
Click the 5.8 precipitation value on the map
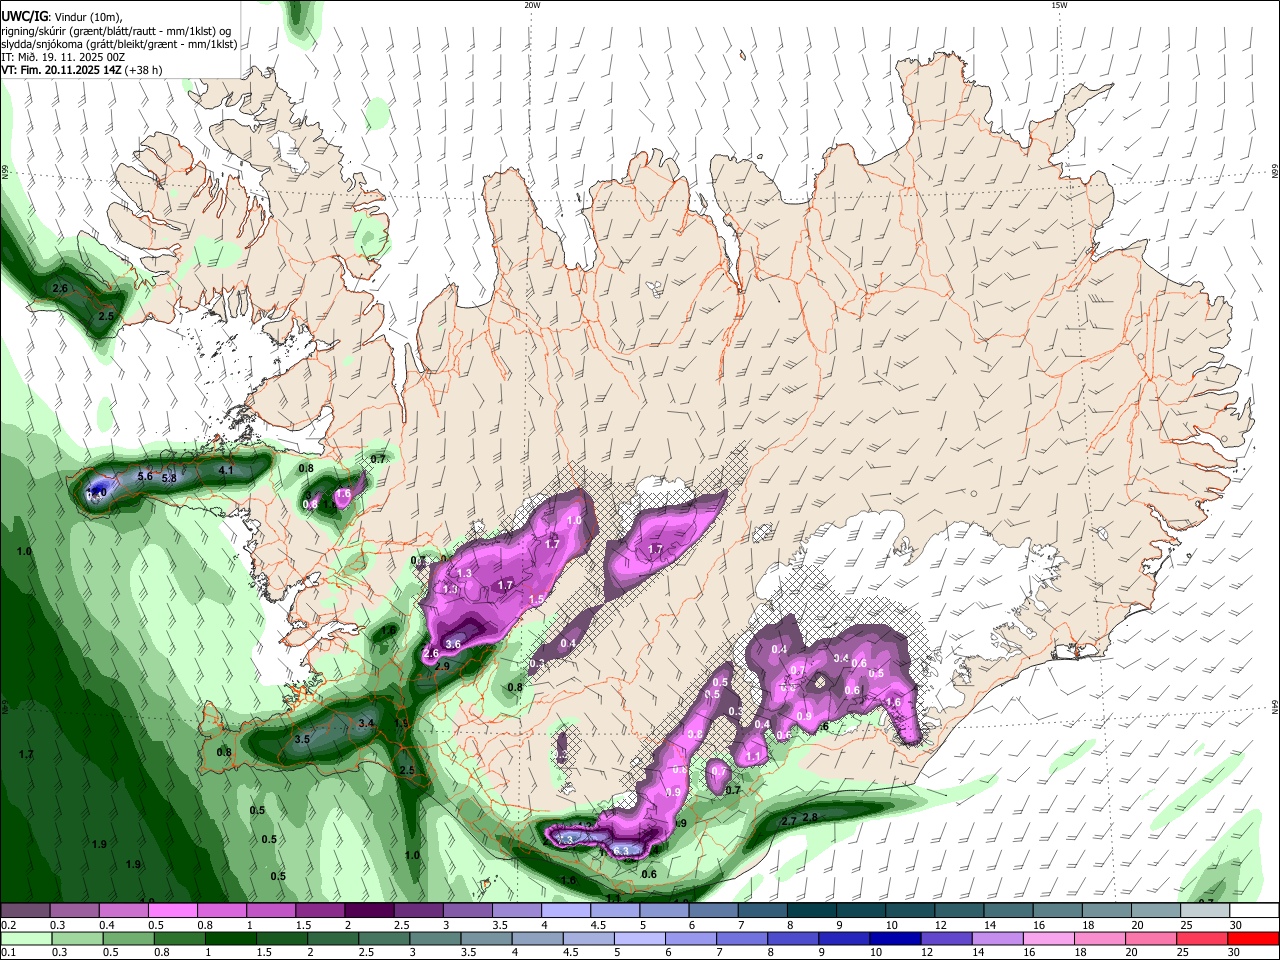click(x=169, y=479)
